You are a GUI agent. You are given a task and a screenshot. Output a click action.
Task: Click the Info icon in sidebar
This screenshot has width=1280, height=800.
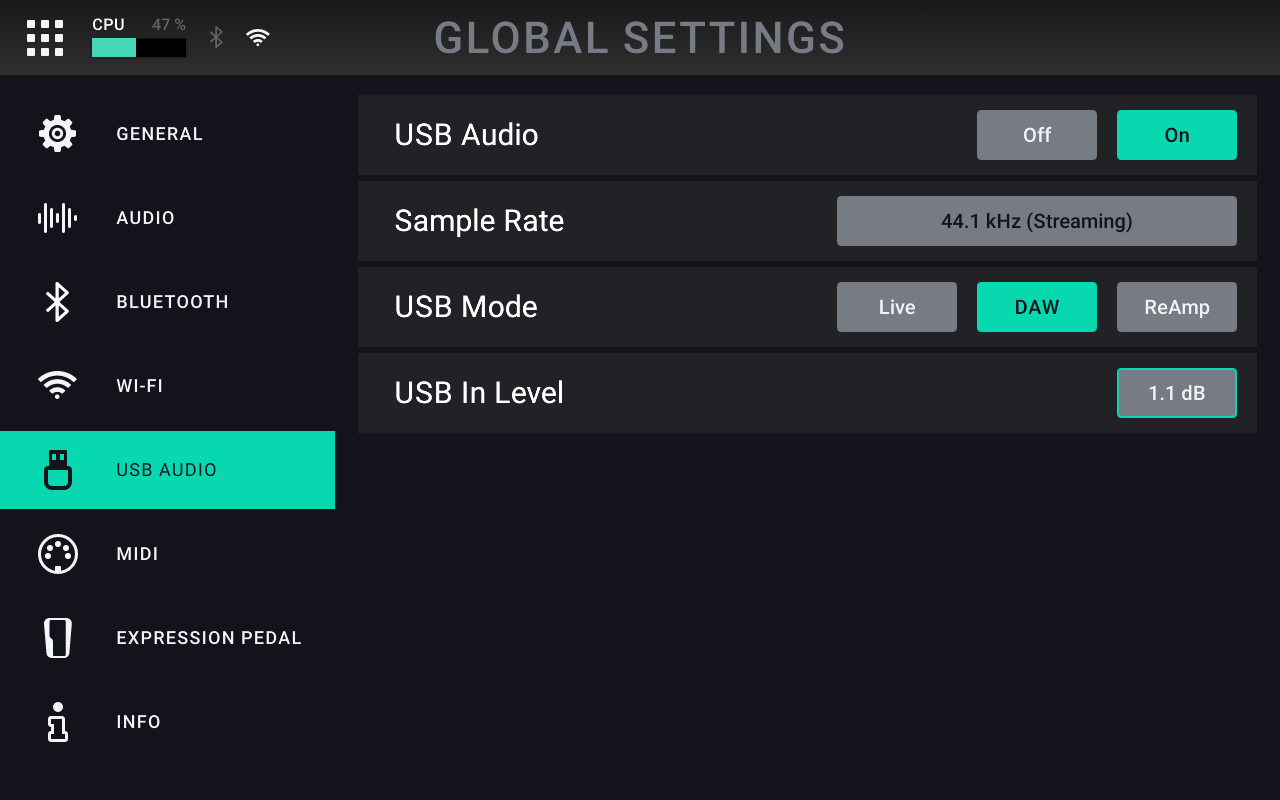(x=58, y=722)
